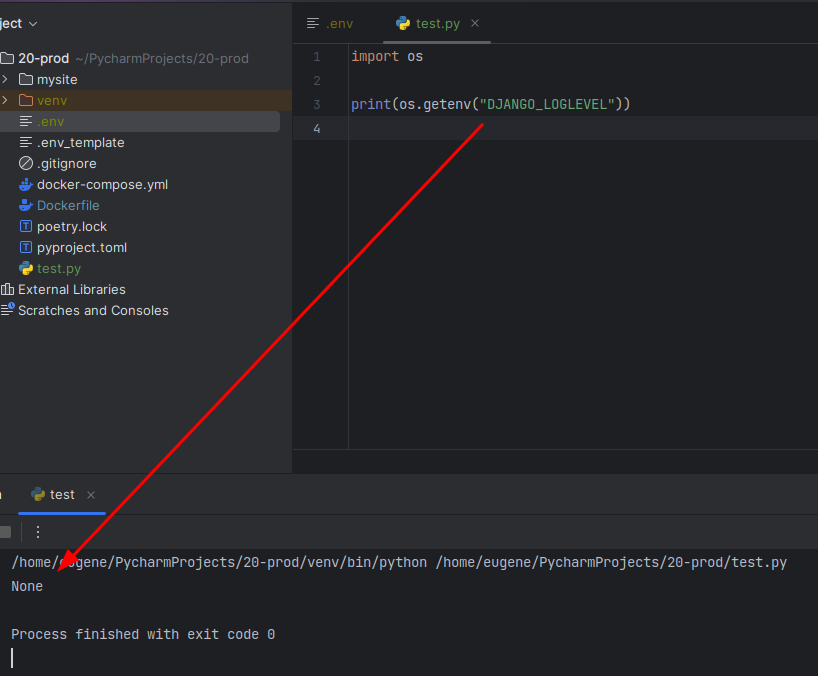Click the Stop button in run toolbar
The image size is (818, 676).
pos(5,532)
